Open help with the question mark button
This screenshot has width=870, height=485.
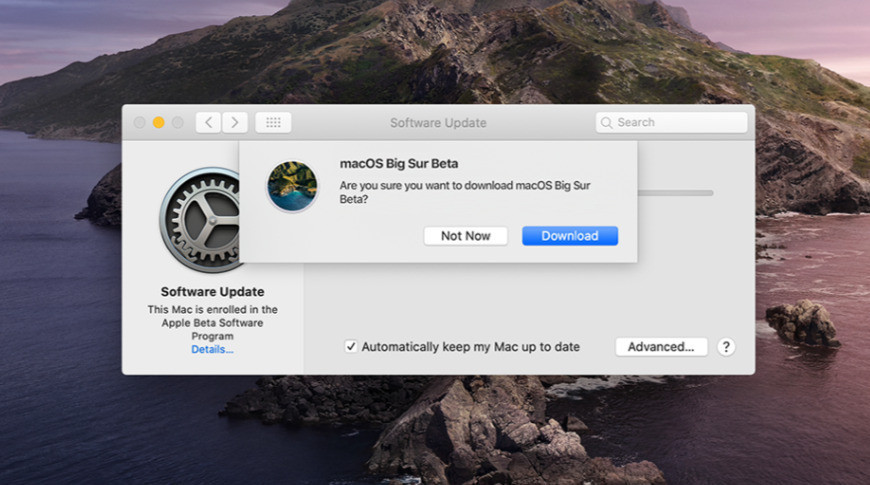point(726,347)
